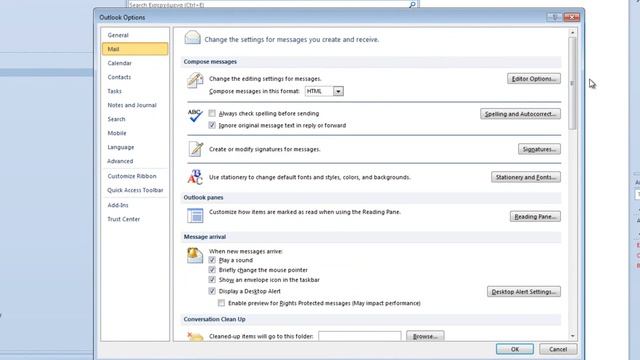The image size is (640, 360).
Task: Cancel the Outlook Options dialog
Action: click(558, 349)
